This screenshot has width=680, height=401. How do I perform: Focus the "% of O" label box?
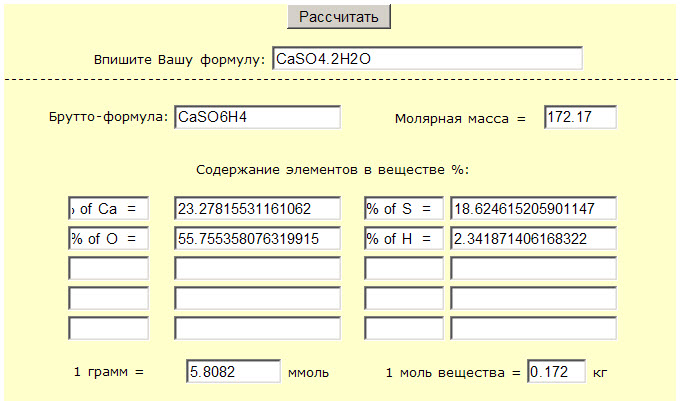(108, 239)
